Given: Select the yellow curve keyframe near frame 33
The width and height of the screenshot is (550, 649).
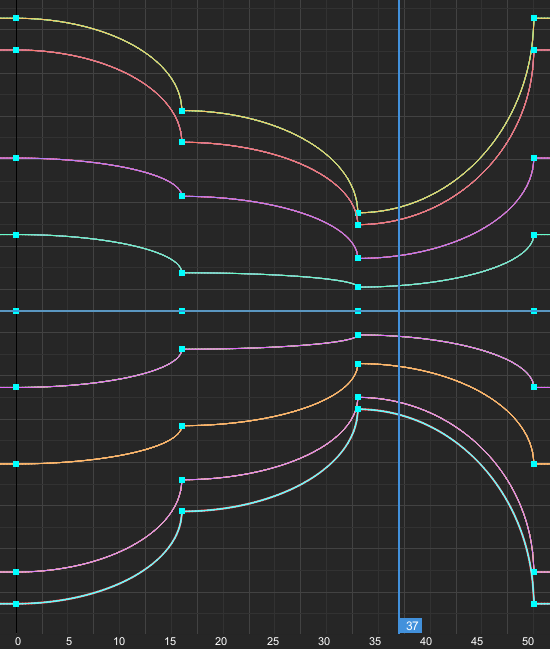Looking at the screenshot, I should pyautogui.click(x=358, y=213).
